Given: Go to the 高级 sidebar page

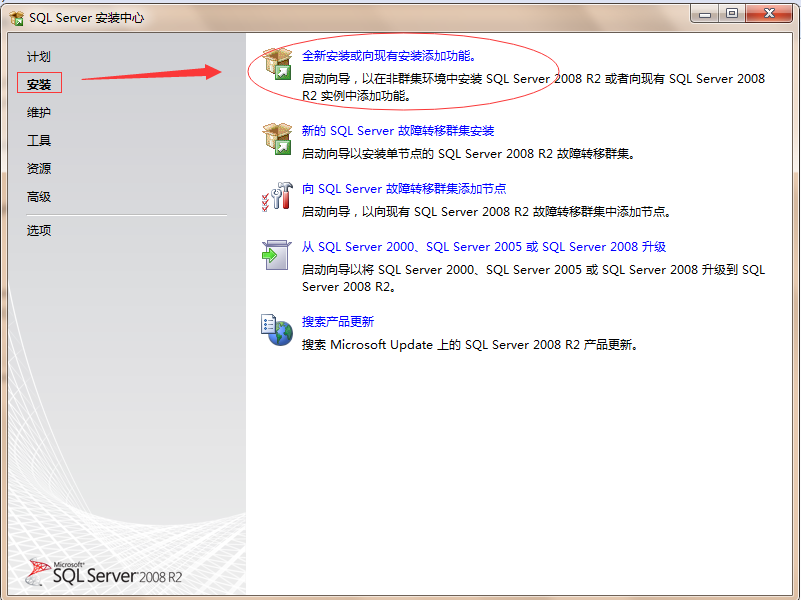Looking at the screenshot, I should [39, 197].
